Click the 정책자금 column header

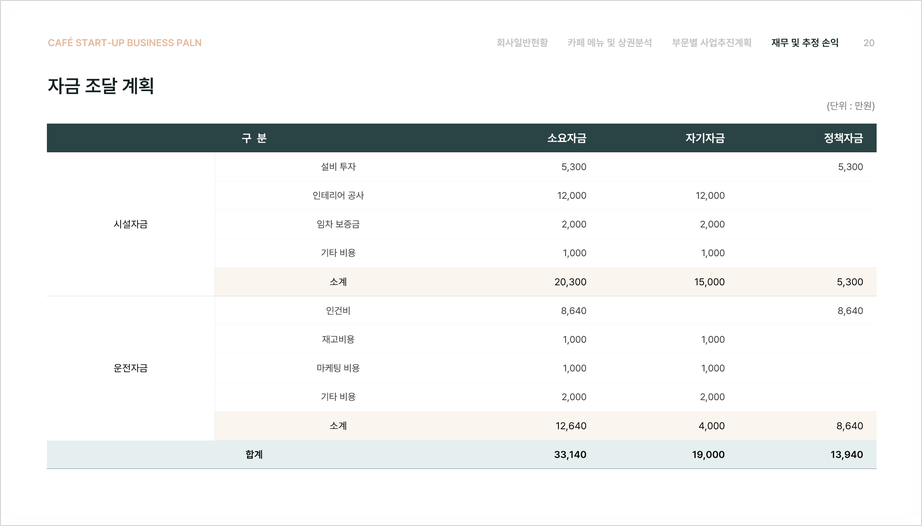click(x=843, y=138)
